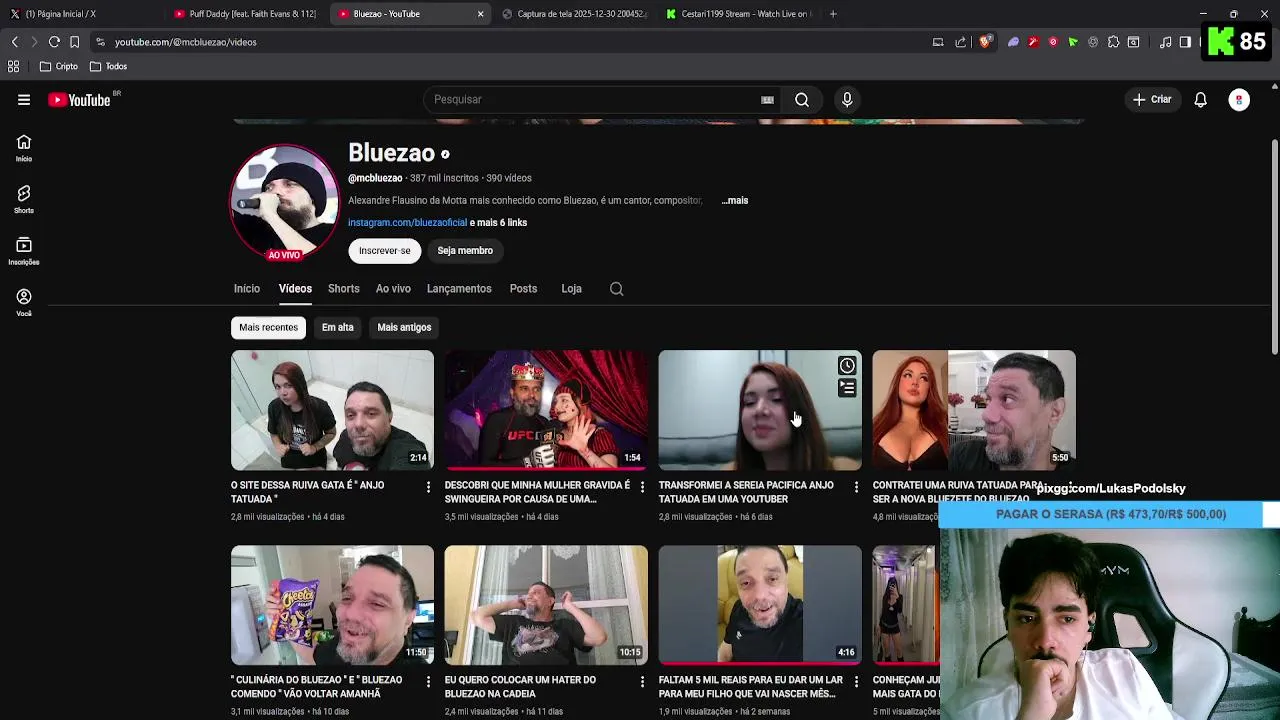Switch to the Puff Daddy browser tab
Viewport: 1280px width, 720px height.
(x=246, y=14)
